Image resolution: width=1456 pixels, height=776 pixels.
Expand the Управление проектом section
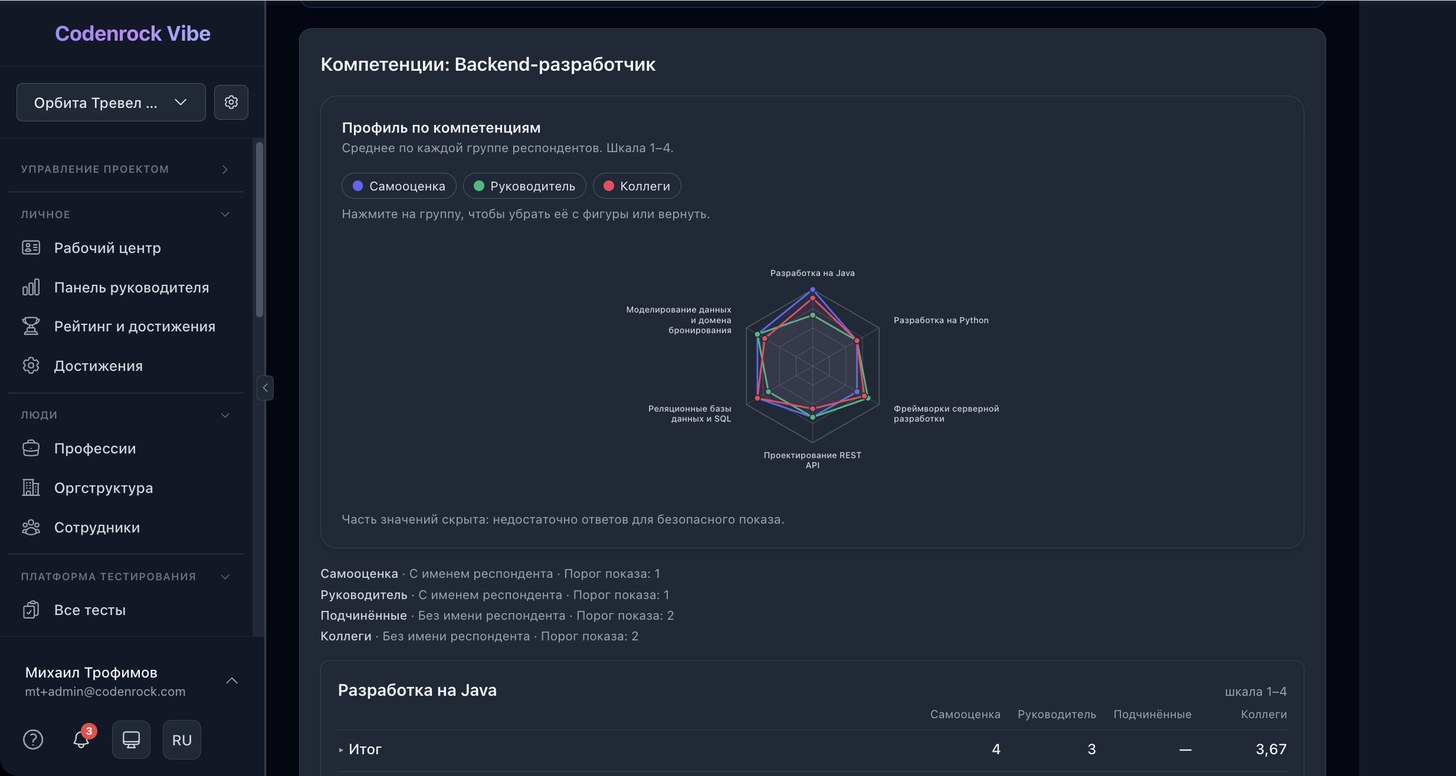point(126,169)
